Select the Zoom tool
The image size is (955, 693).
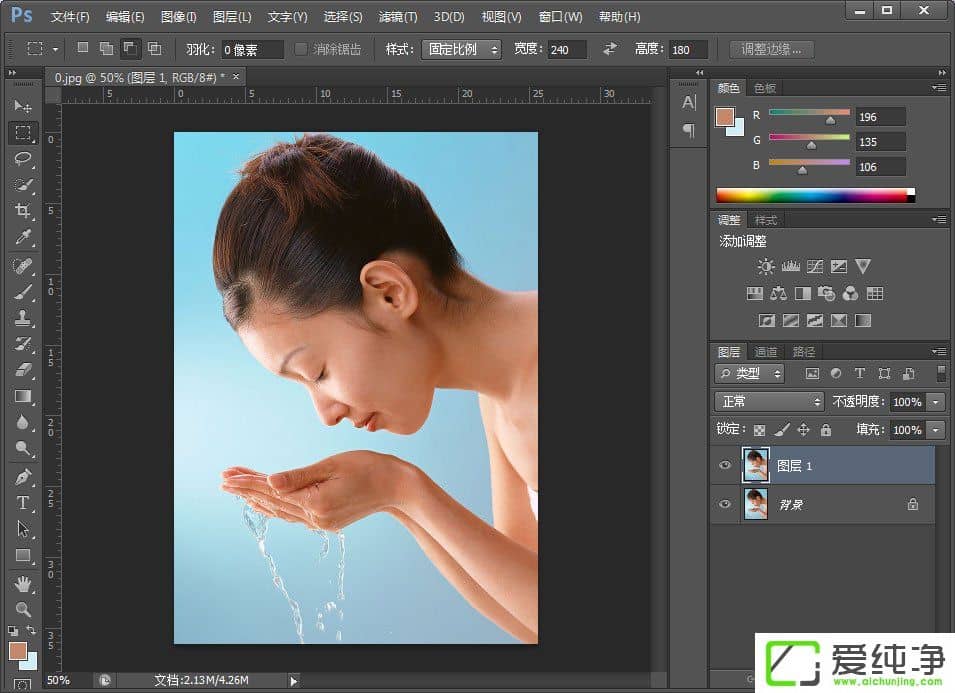(23, 609)
